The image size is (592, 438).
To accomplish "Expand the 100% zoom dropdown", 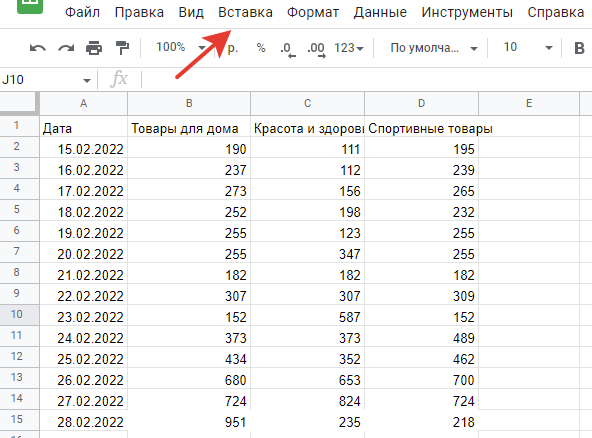I will (x=181, y=48).
